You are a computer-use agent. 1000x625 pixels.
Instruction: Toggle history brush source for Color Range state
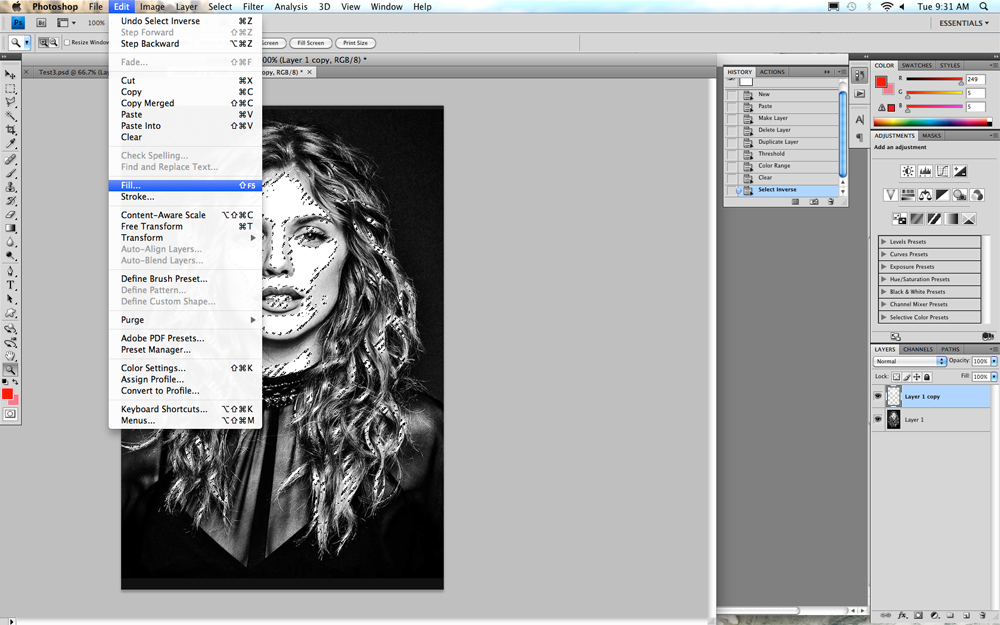click(x=732, y=166)
